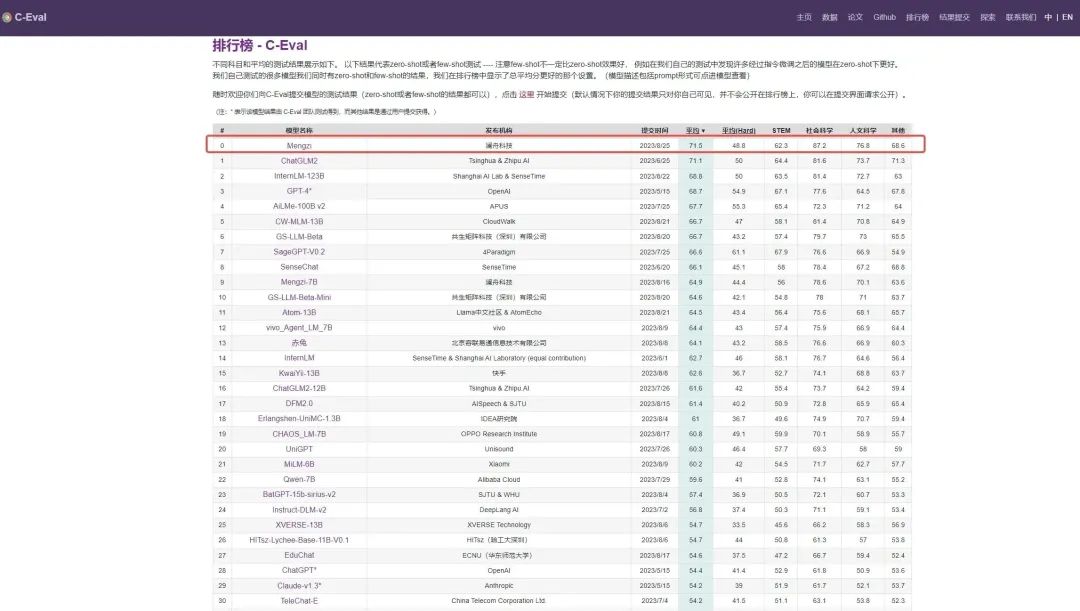
Task: Open the Qwen-7B model entry
Action: tap(299, 479)
